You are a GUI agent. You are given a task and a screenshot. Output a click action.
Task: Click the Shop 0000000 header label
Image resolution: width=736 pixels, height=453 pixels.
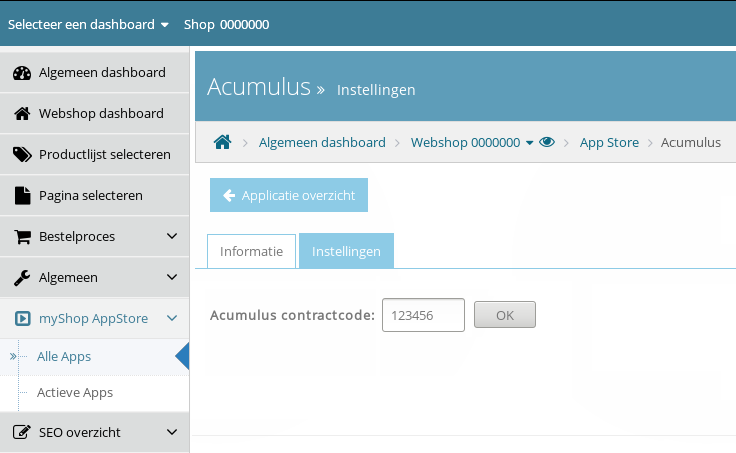click(x=226, y=24)
